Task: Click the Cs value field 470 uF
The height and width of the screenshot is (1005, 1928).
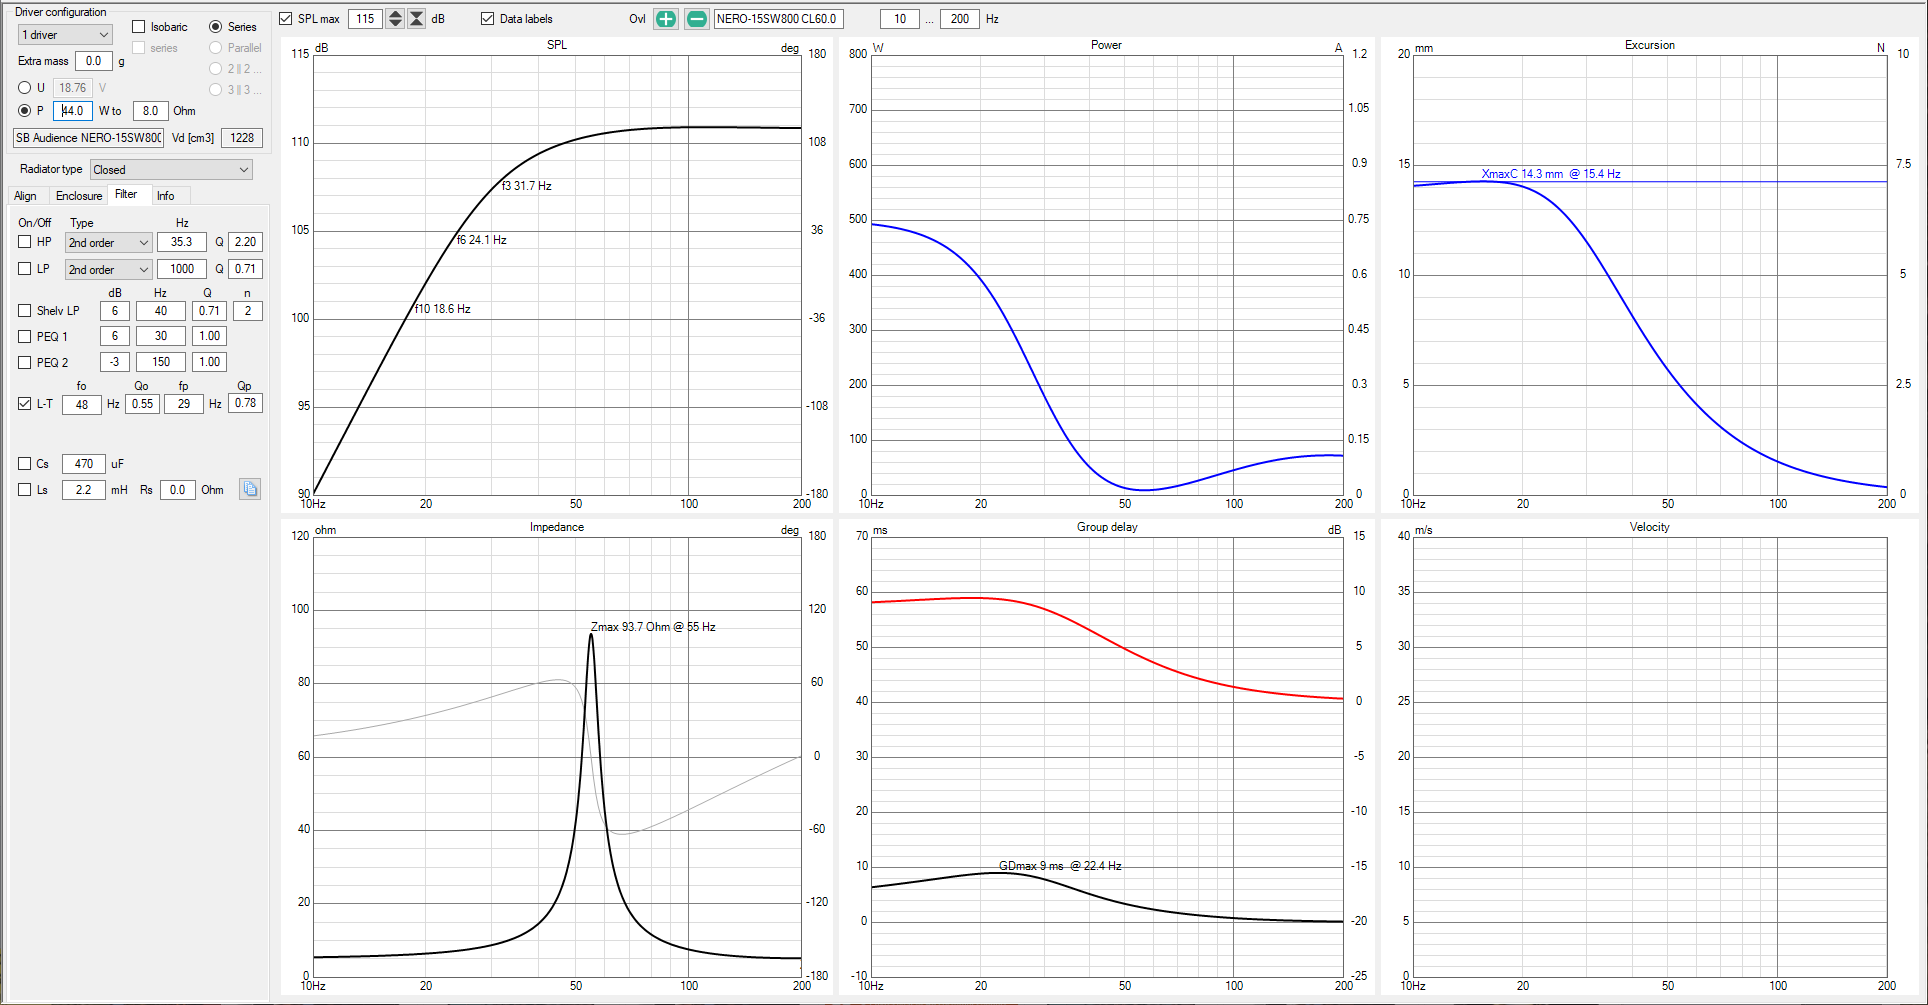Action: [x=84, y=464]
